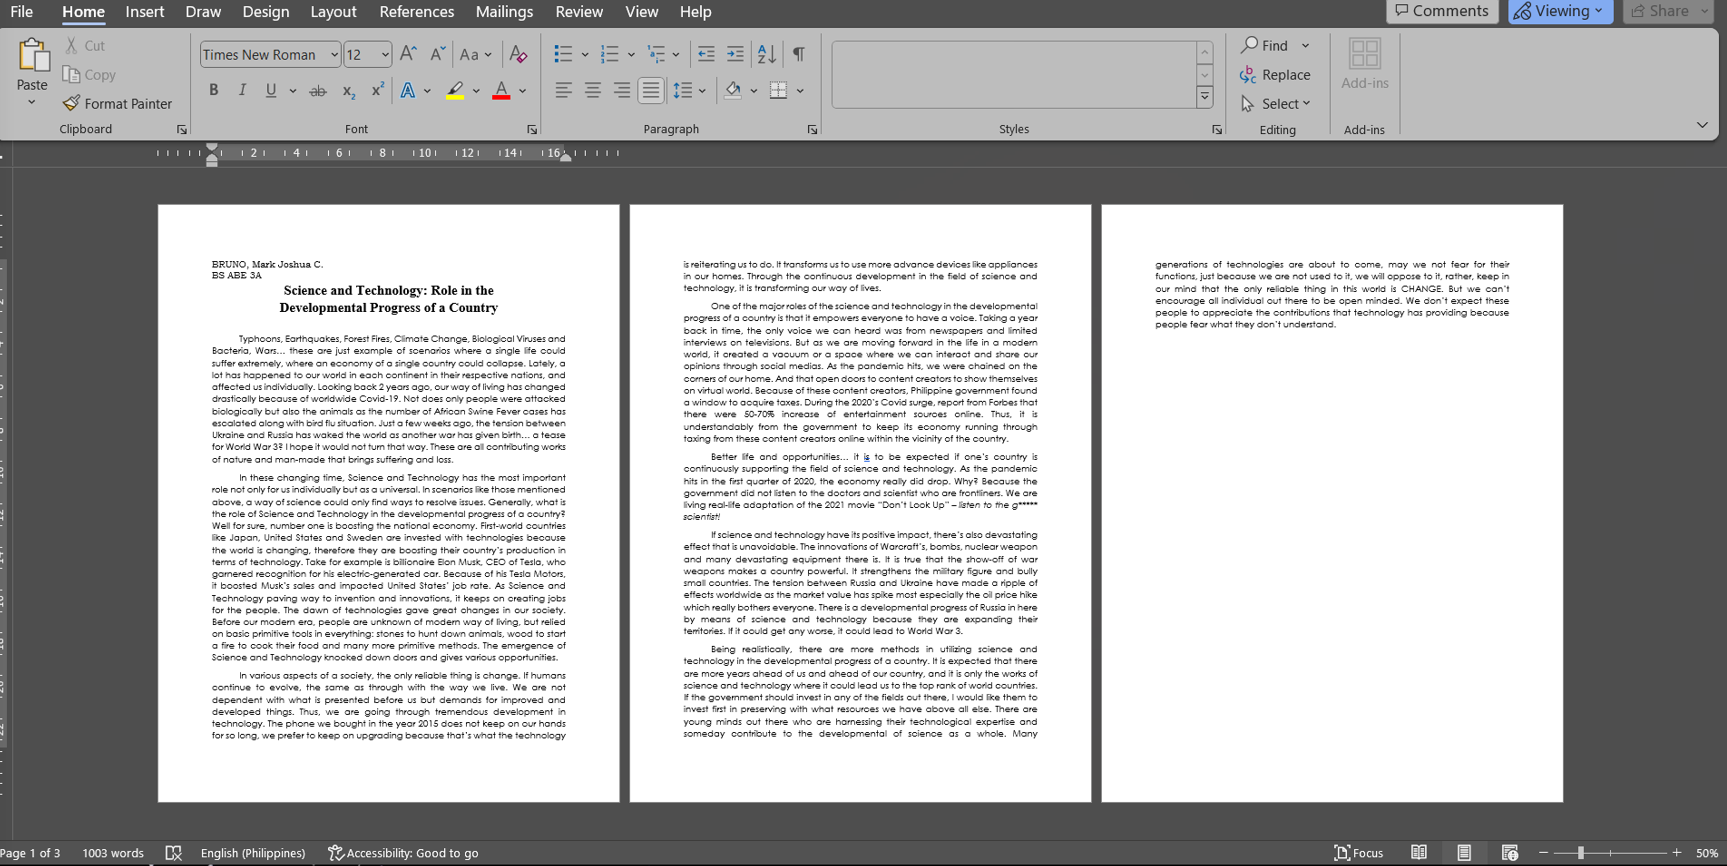Open the References tab

pos(417,12)
